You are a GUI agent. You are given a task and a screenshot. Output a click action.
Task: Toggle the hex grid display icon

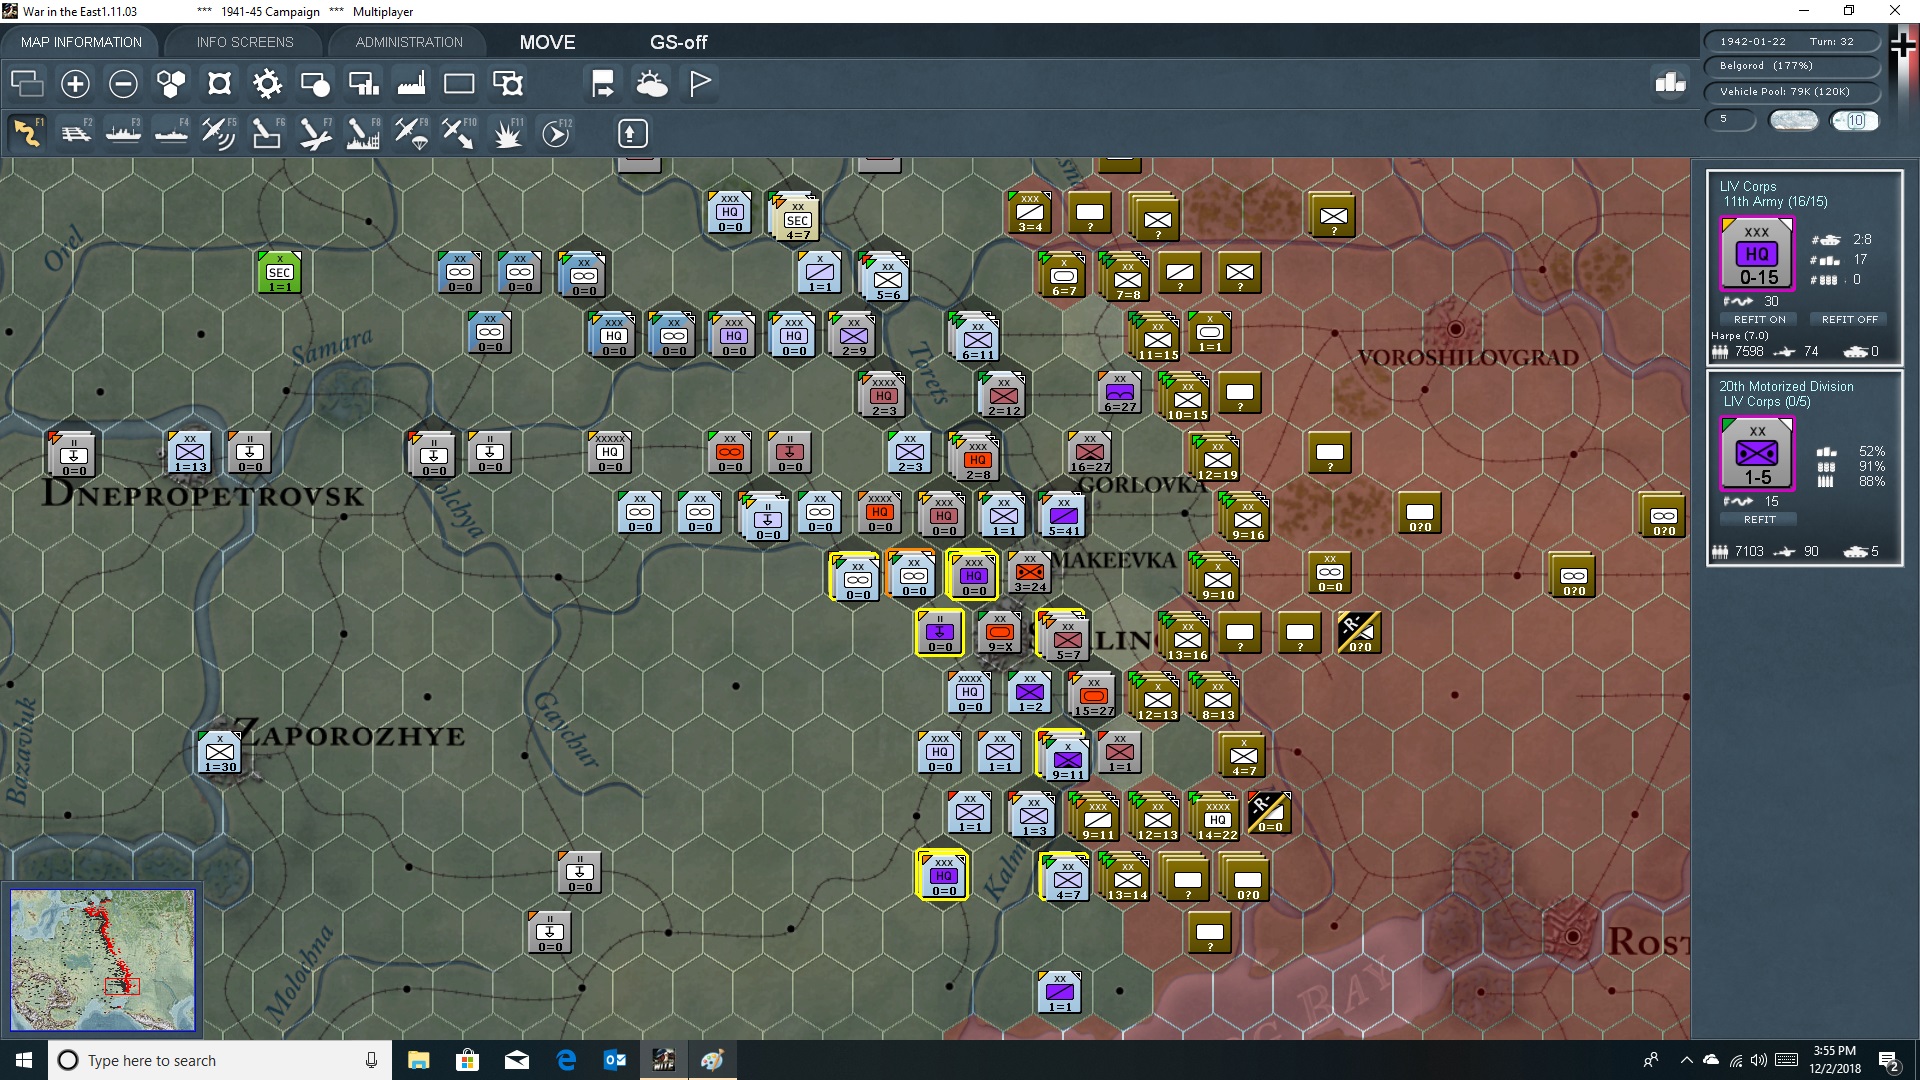coord(171,84)
